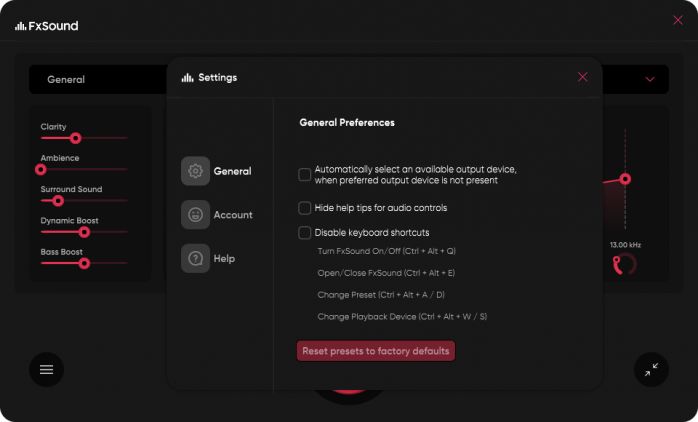Adjust the Dynamic Boost slider handle

pos(84,232)
